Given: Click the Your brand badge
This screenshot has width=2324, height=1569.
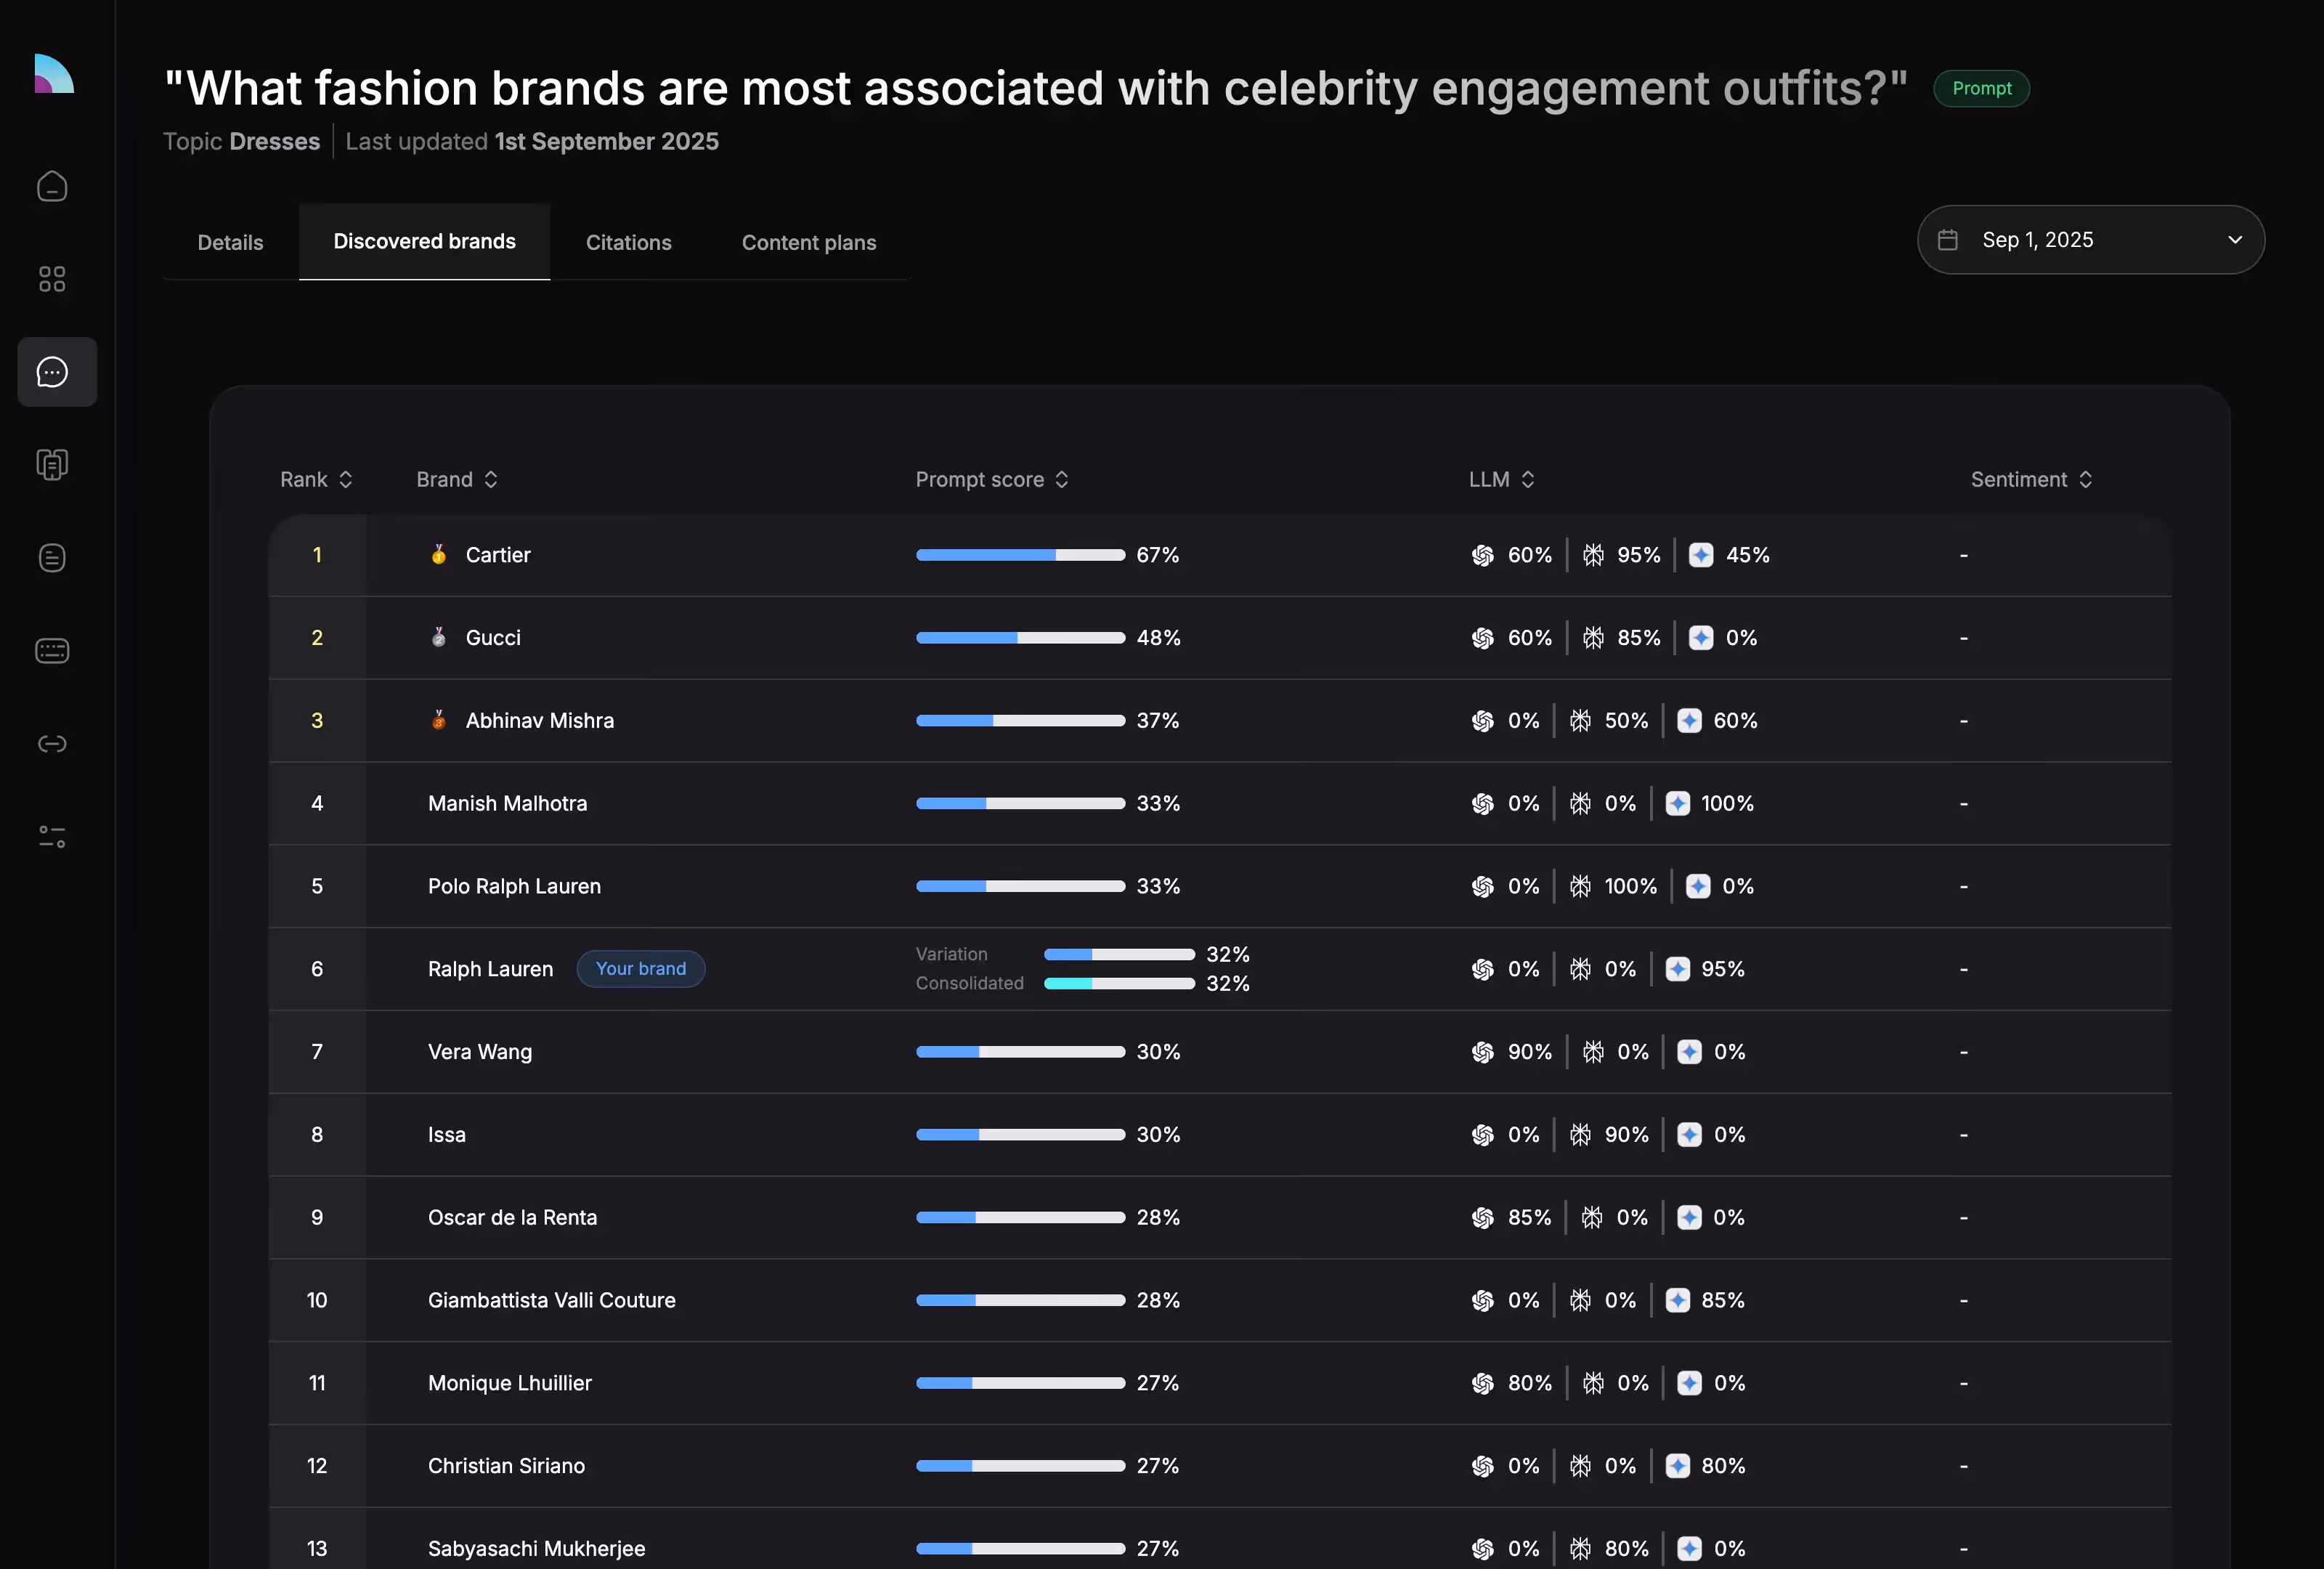Looking at the screenshot, I should tap(640, 969).
